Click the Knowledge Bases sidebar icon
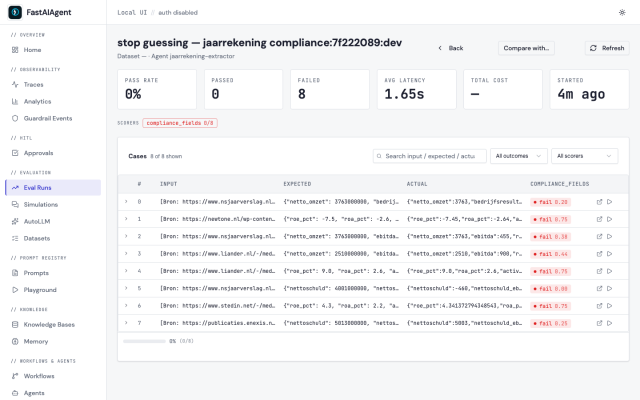Image resolution: width=640 pixels, height=400 pixels. (x=15, y=324)
